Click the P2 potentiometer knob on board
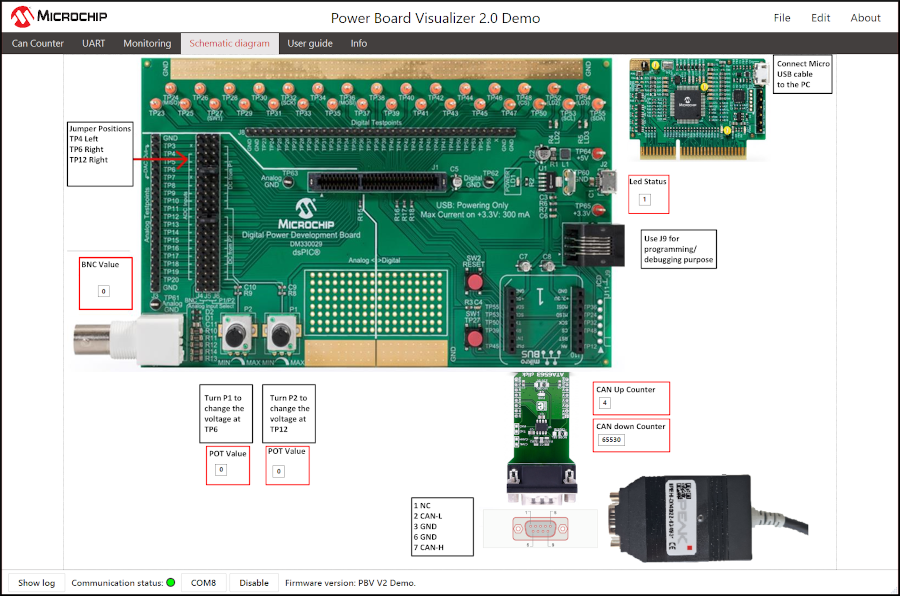 coord(236,334)
